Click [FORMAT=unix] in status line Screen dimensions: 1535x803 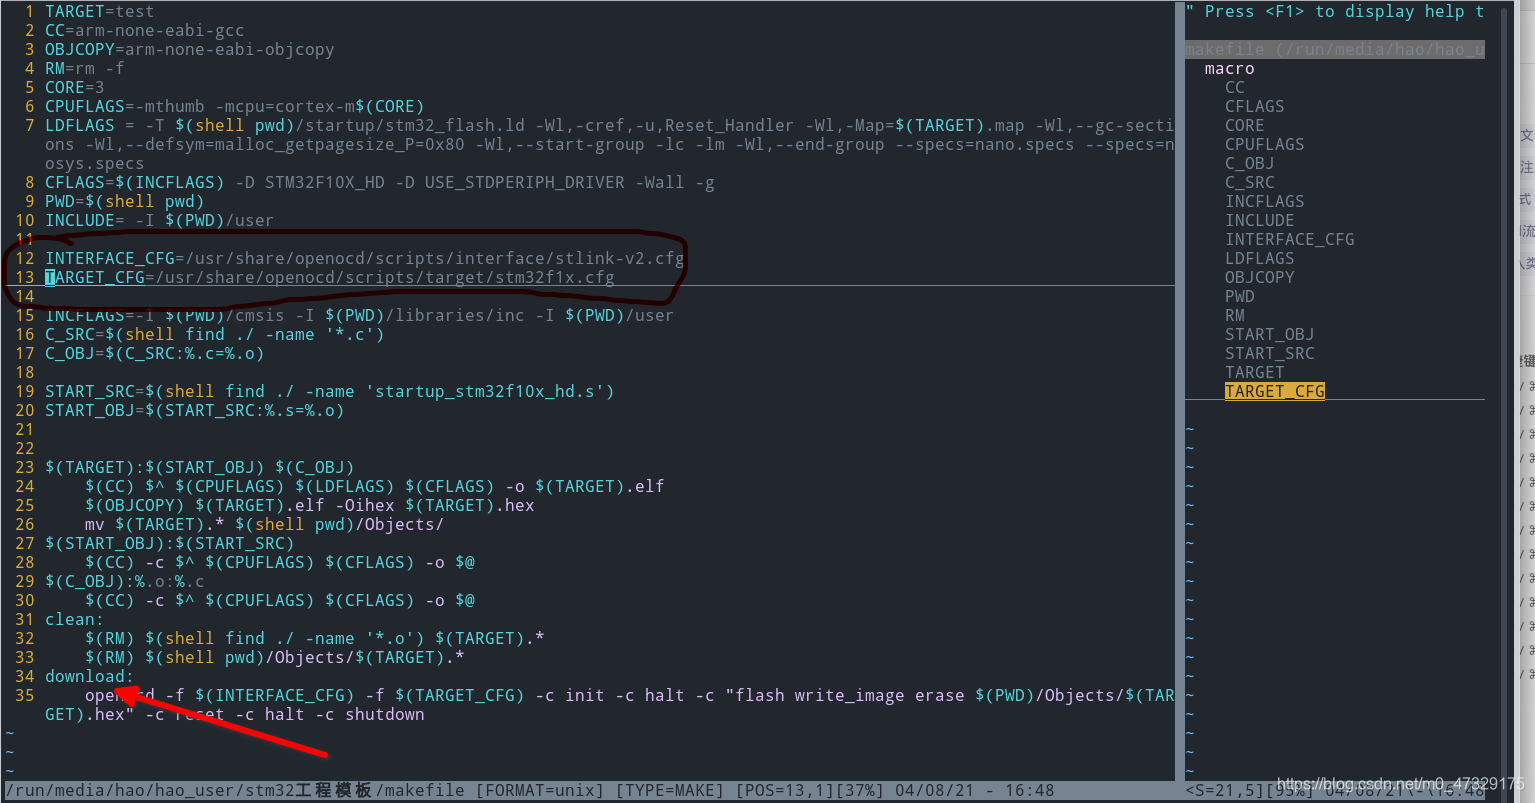click(540, 790)
